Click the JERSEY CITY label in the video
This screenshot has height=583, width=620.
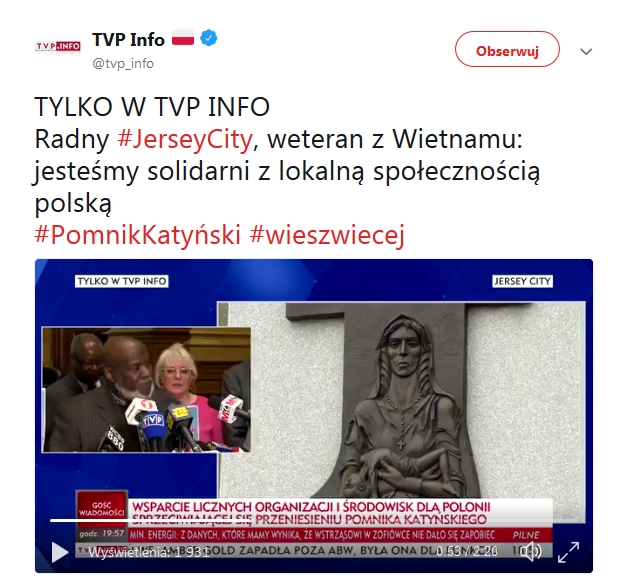click(x=522, y=281)
